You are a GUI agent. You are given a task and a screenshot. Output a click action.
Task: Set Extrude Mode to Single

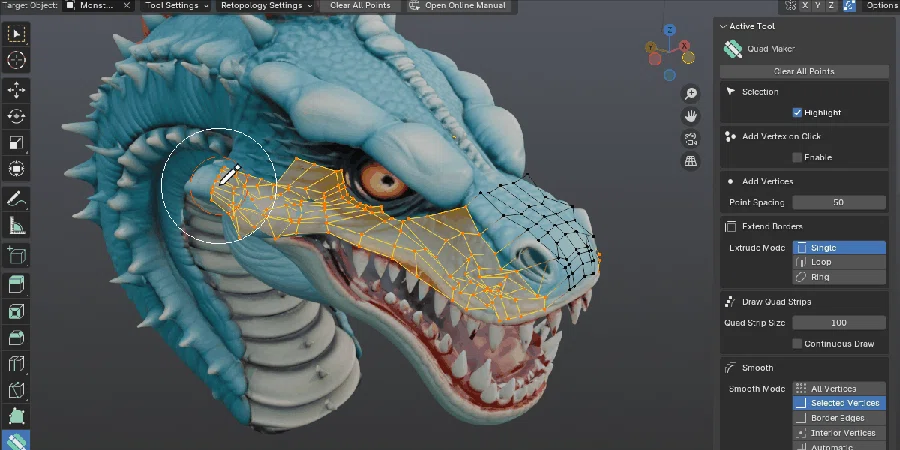(x=839, y=248)
